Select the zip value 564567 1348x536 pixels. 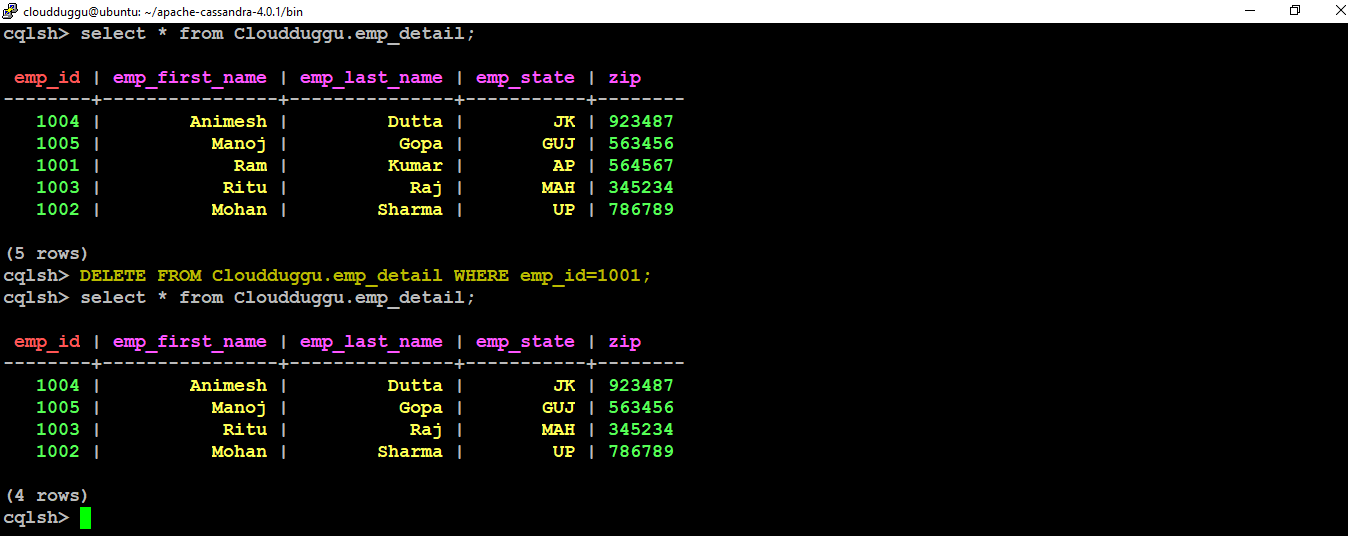(x=641, y=166)
